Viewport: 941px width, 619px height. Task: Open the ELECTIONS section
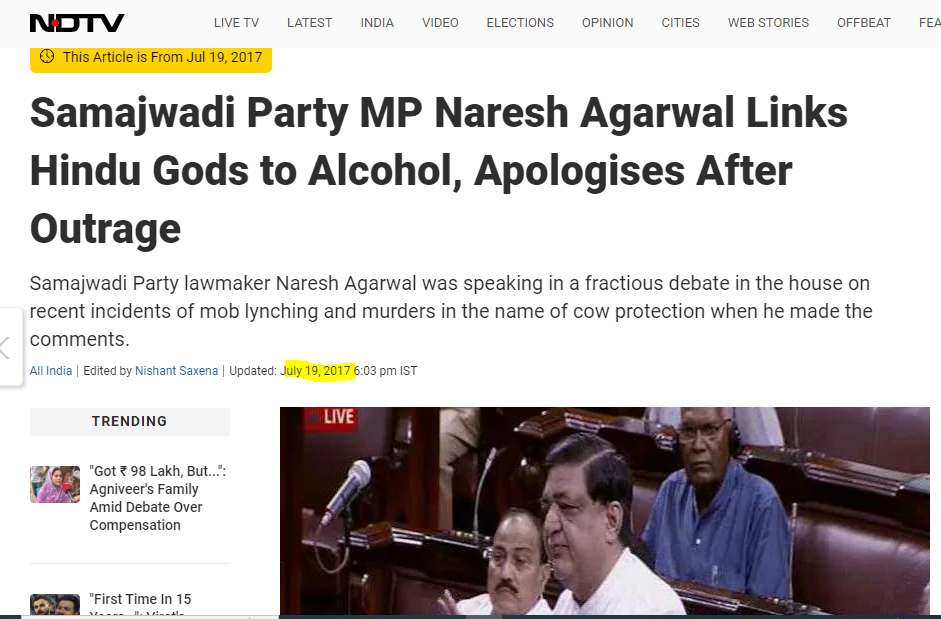click(x=520, y=23)
